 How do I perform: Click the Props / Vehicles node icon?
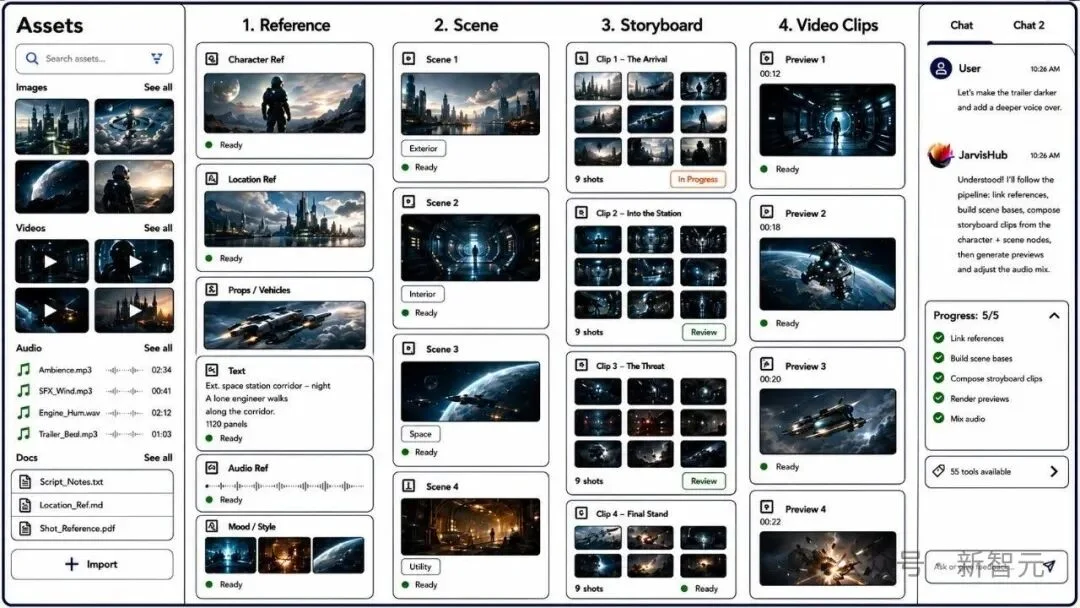pos(211,290)
